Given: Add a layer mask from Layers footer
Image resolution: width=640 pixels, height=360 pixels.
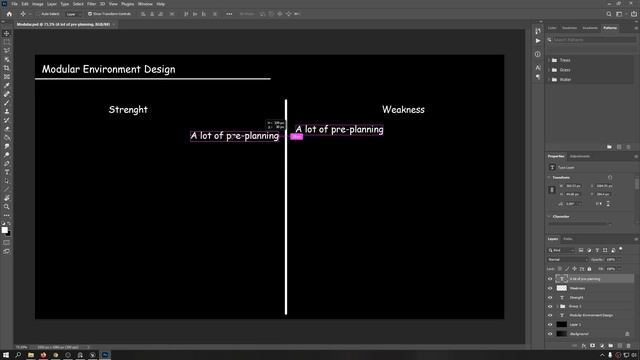Looking at the screenshot, I should [592, 346].
